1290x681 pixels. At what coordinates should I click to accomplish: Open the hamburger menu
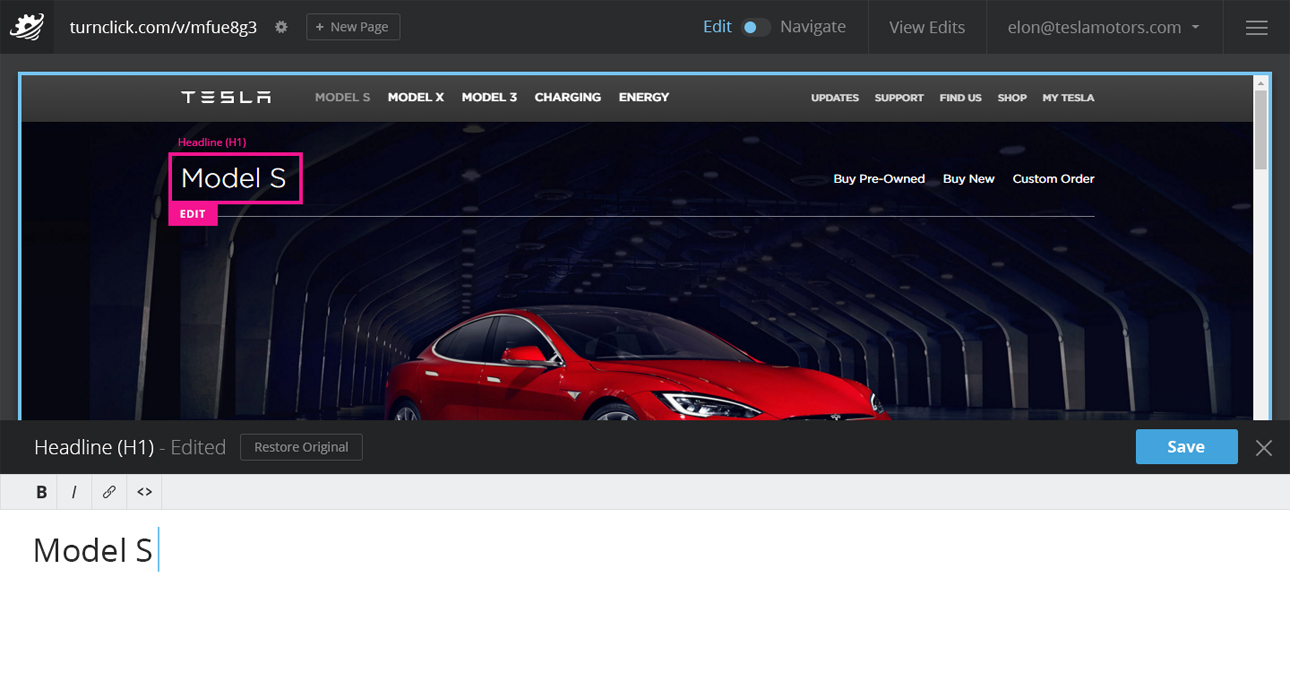click(x=1256, y=27)
